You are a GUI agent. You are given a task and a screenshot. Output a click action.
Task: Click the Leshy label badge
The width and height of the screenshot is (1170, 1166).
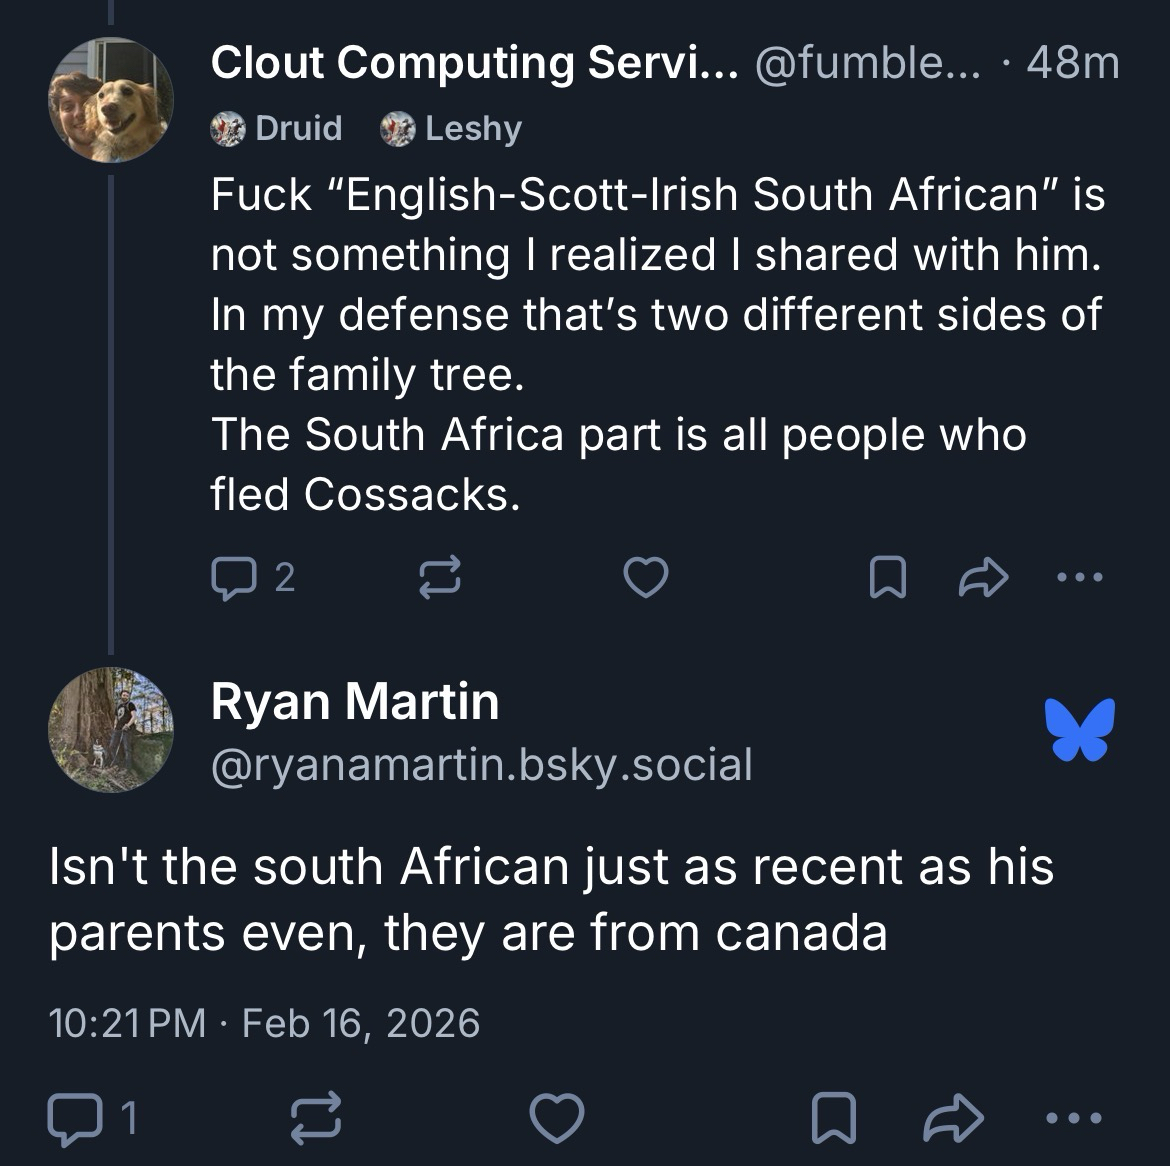(451, 128)
